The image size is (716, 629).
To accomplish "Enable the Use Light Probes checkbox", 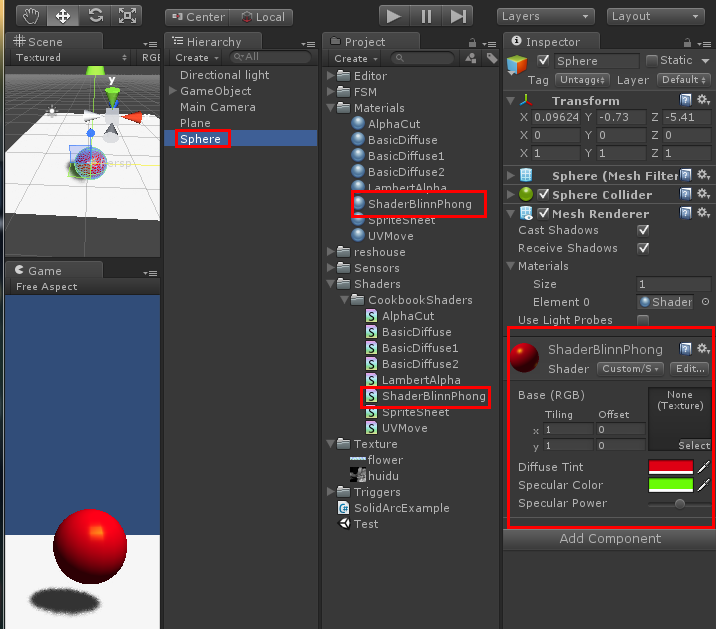I will pos(643,320).
